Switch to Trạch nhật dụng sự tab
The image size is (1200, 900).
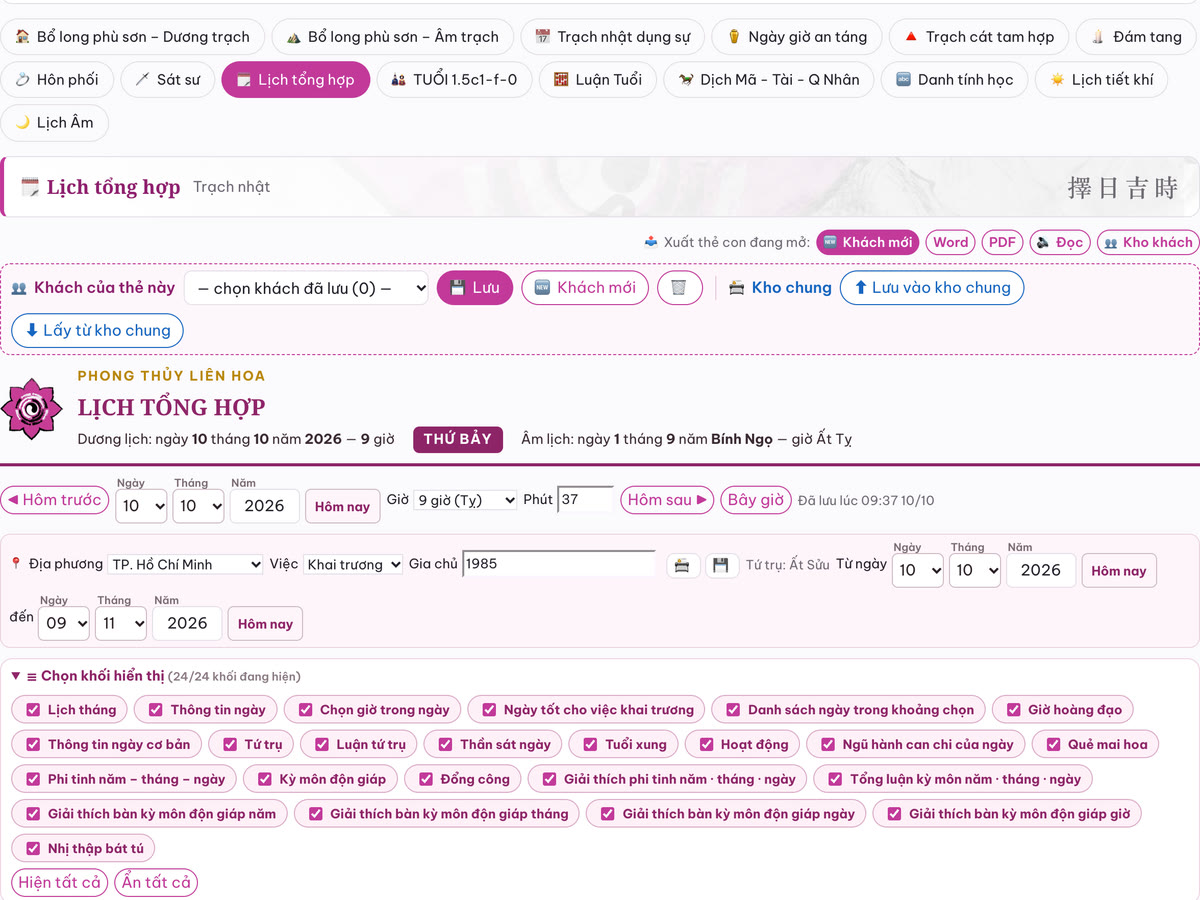613,37
